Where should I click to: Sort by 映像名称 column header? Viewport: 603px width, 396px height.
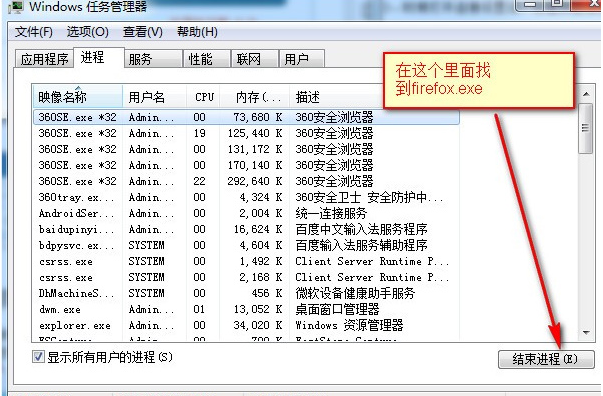click(x=78, y=97)
